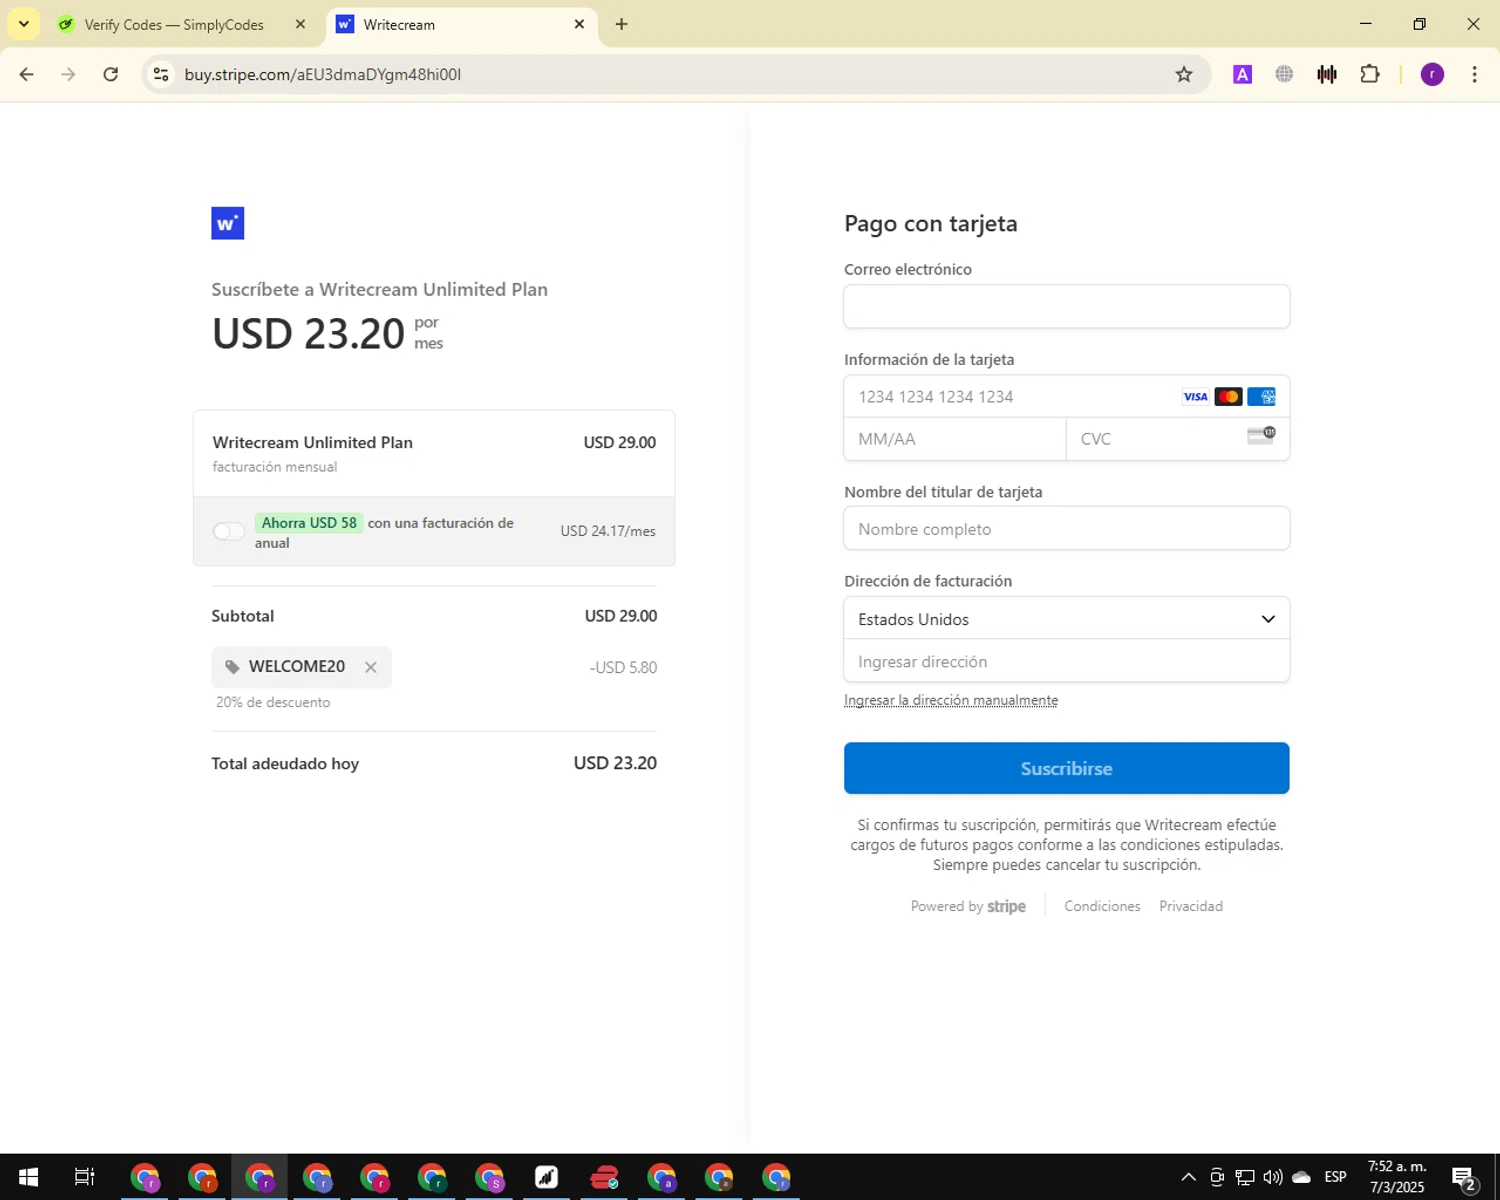Open the volume control in system tray
Viewport: 1500px width, 1200px height.
point(1273,1177)
